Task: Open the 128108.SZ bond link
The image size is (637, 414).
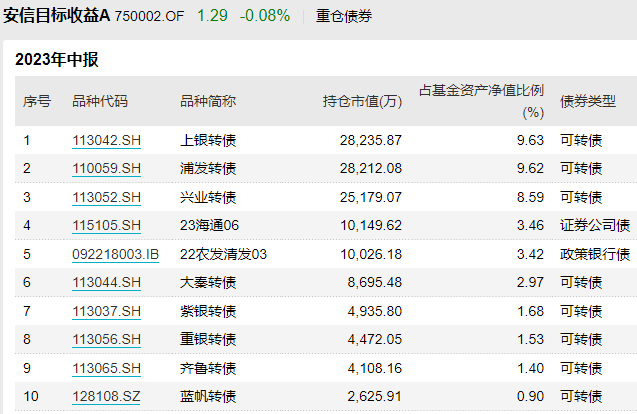Action: [x=107, y=397]
